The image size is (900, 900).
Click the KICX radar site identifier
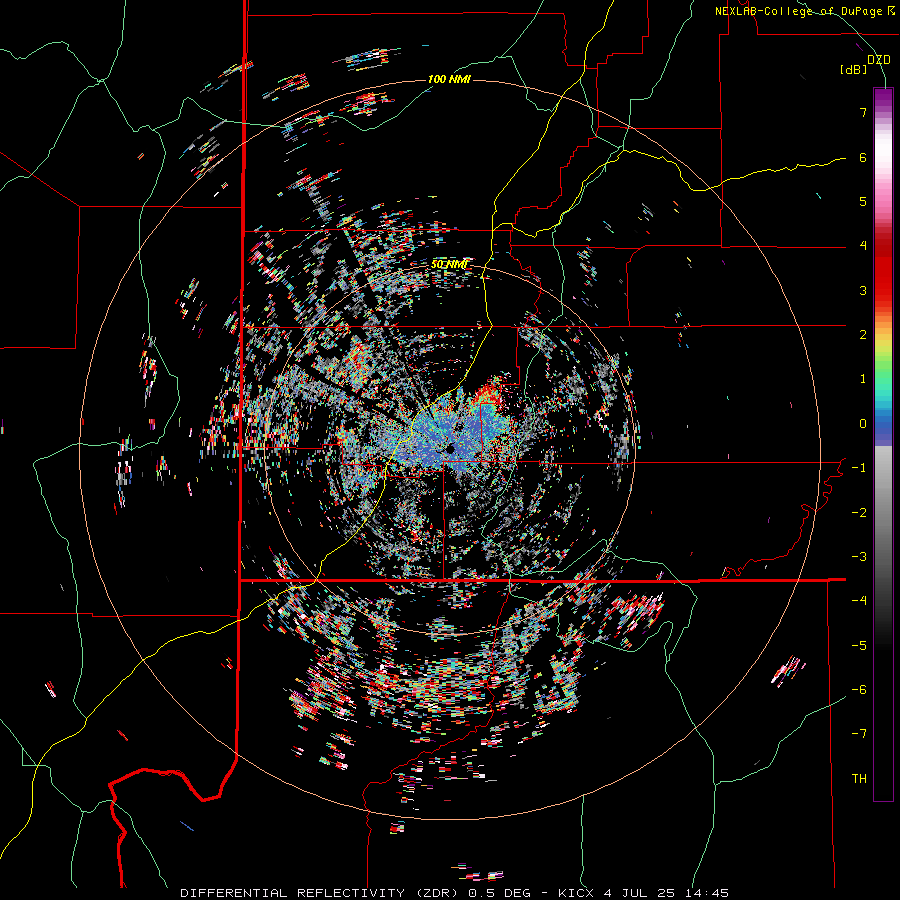coord(577,893)
